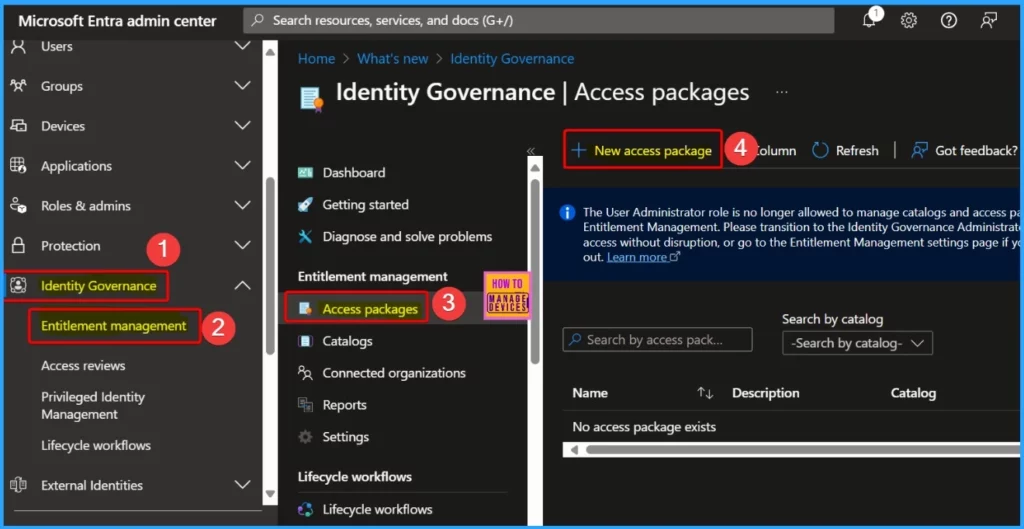Click the Devices icon in sidebar
The width and height of the screenshot is (1024, 529).
click(18, 126)
